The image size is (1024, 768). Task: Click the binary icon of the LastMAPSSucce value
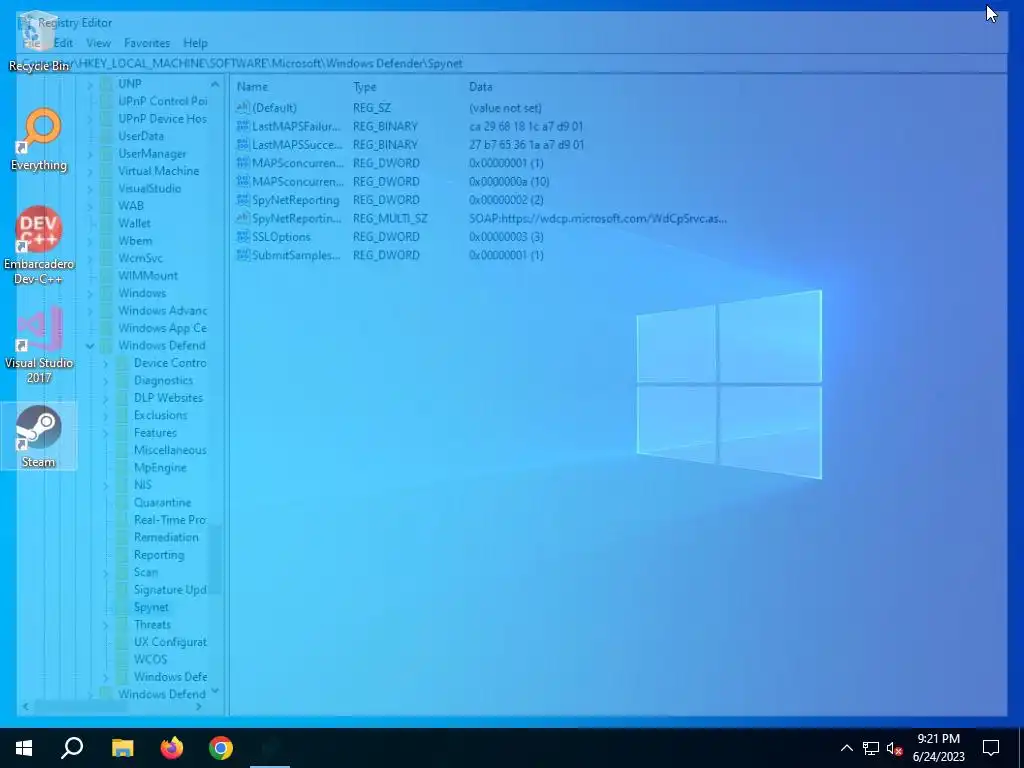click(243, 144)
